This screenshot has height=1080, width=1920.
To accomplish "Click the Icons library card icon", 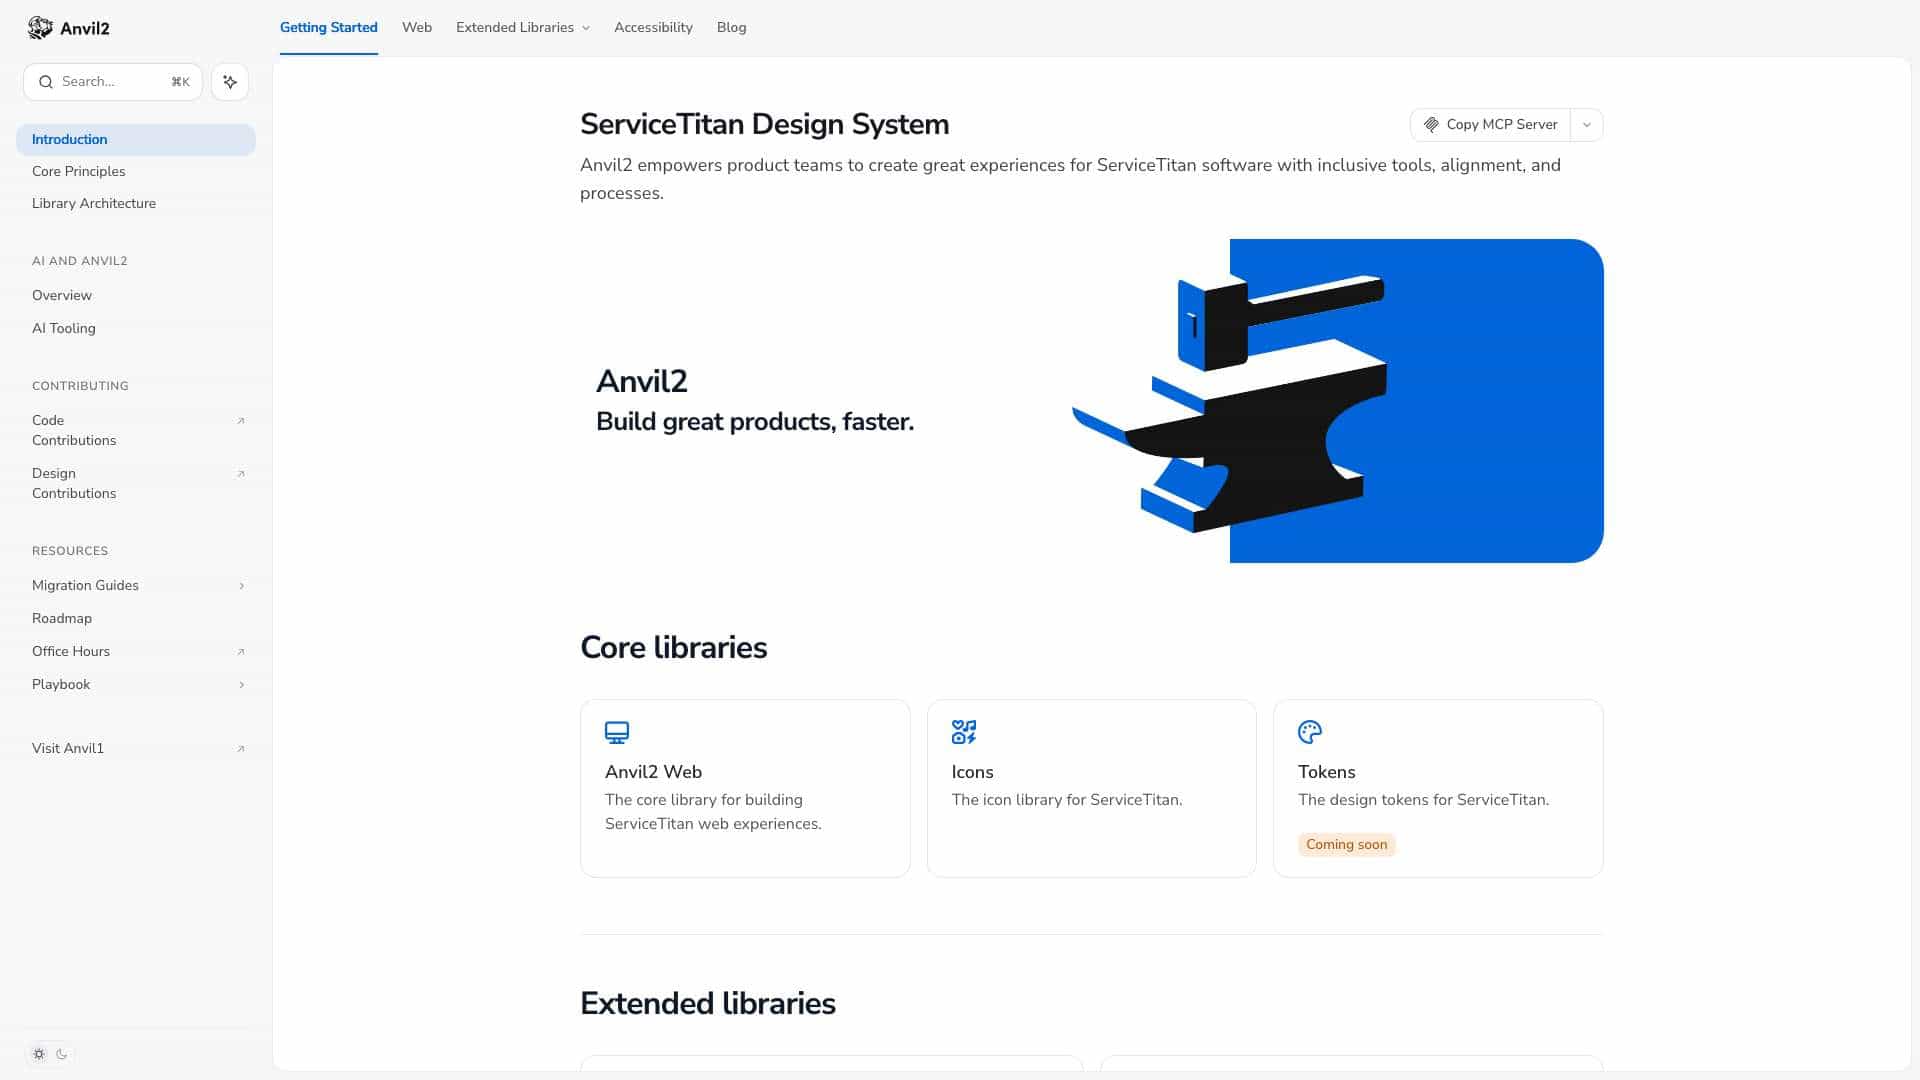I will pyautogui.click(x=964, y=733).
